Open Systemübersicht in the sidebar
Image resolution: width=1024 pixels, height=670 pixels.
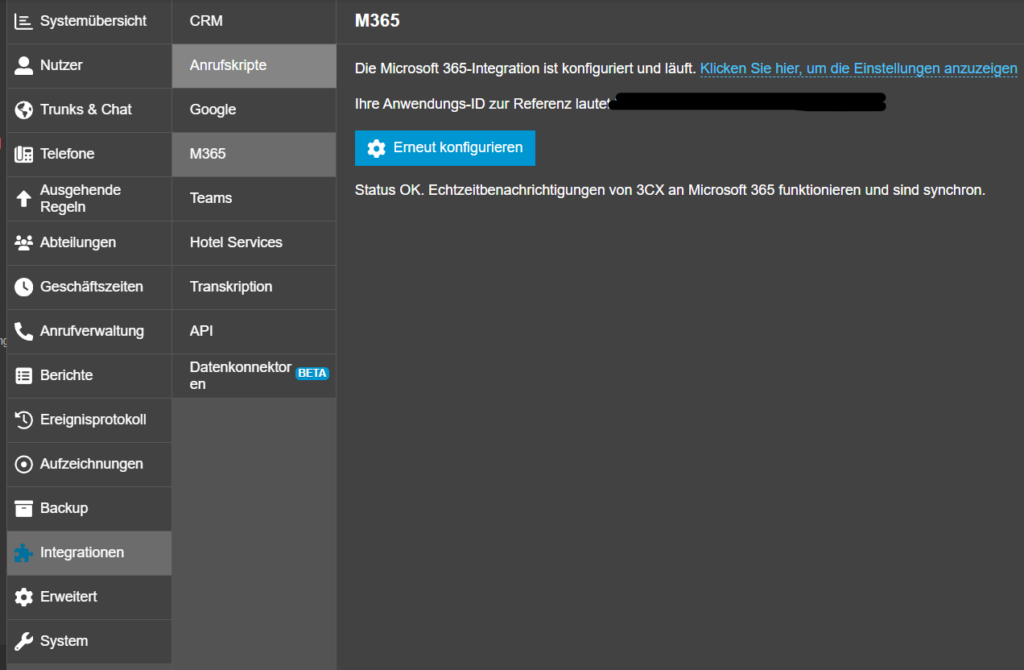click(89, 22)
